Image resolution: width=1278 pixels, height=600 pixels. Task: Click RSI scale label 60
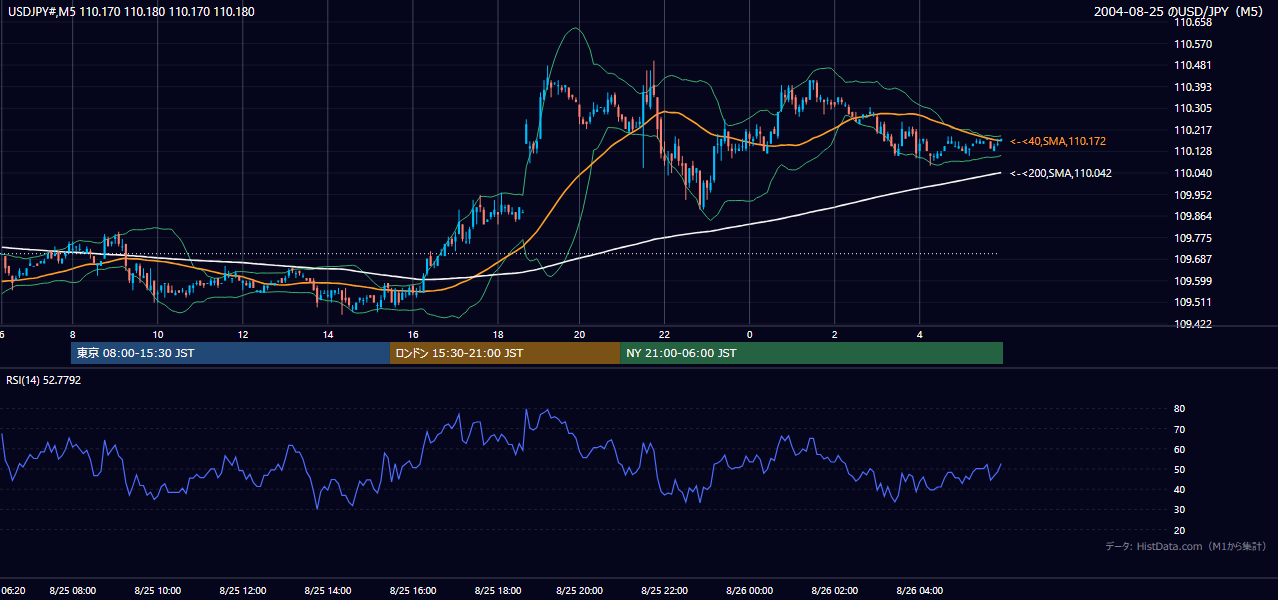coord(1180,449)
